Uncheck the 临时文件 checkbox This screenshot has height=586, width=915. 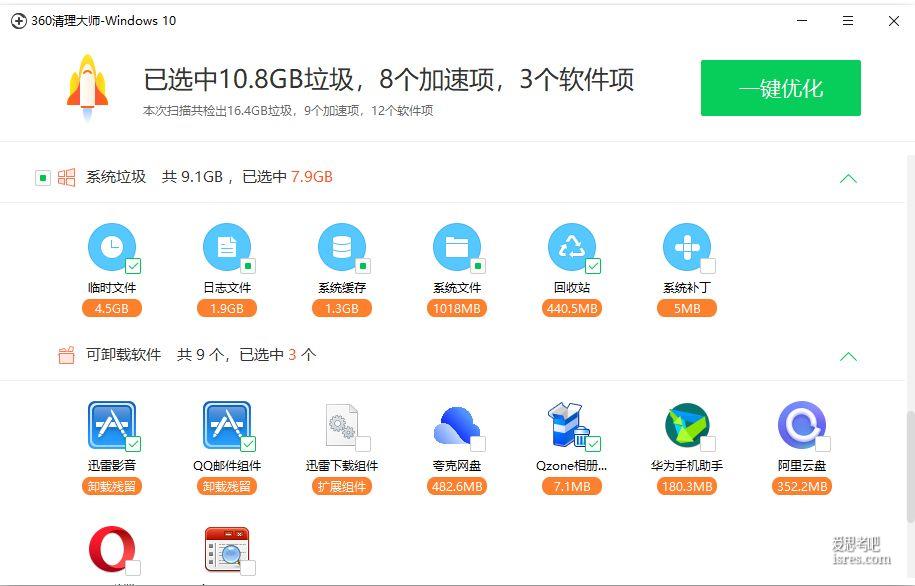point(133,266)
